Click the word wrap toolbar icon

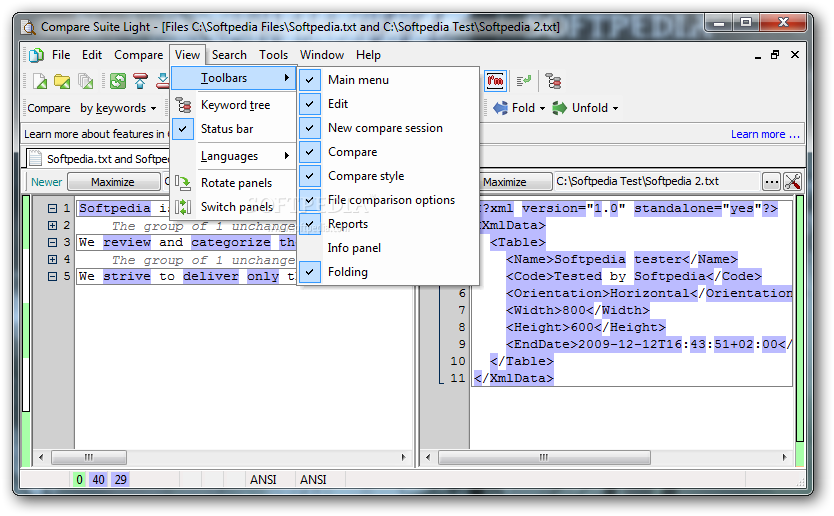click(x=524, y=81)
